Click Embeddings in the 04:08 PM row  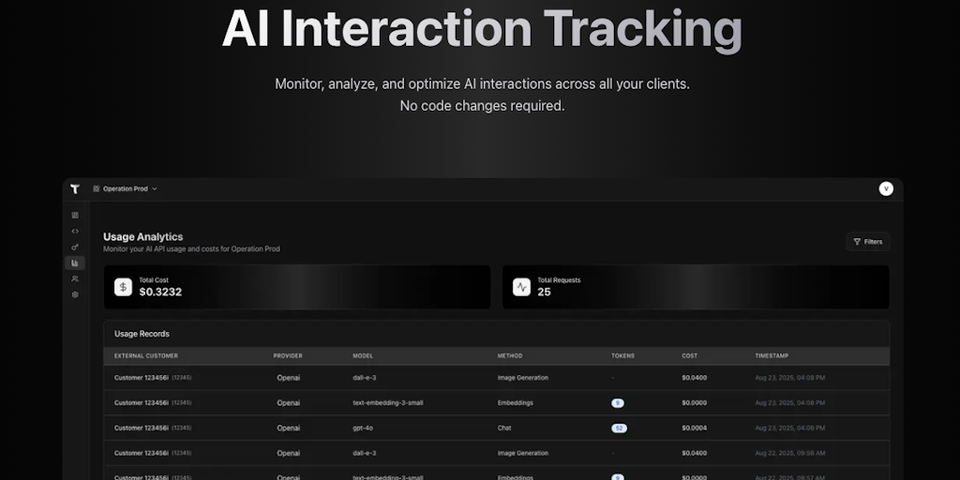(x=515, y=403)
